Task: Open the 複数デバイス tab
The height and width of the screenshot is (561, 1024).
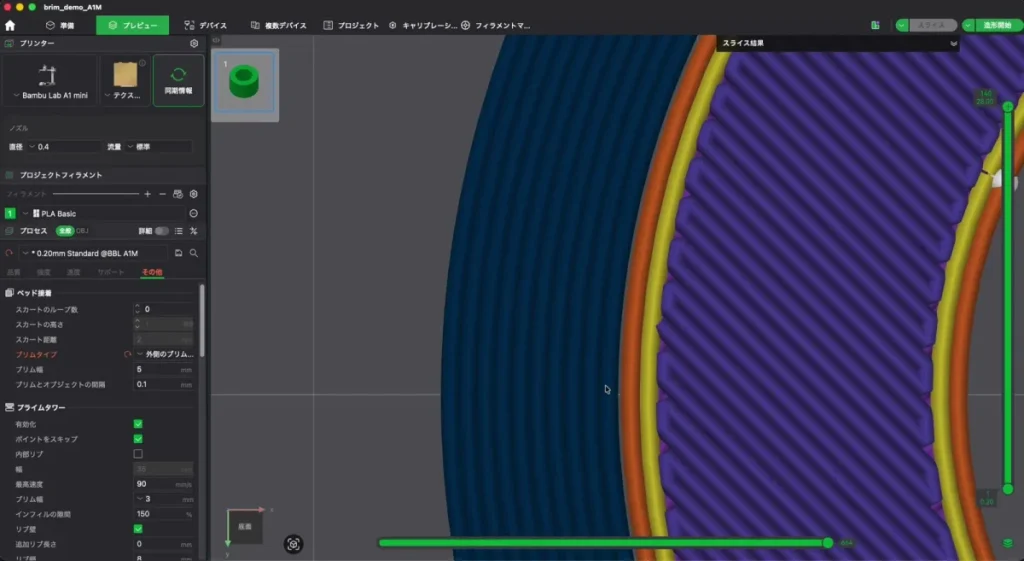Action: pyautogui.click(x=279, y=25)
